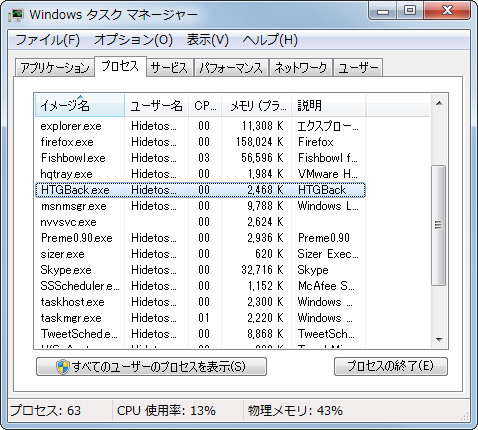
Task: Maximize the Task Manager window
Action: coord(410,11)
